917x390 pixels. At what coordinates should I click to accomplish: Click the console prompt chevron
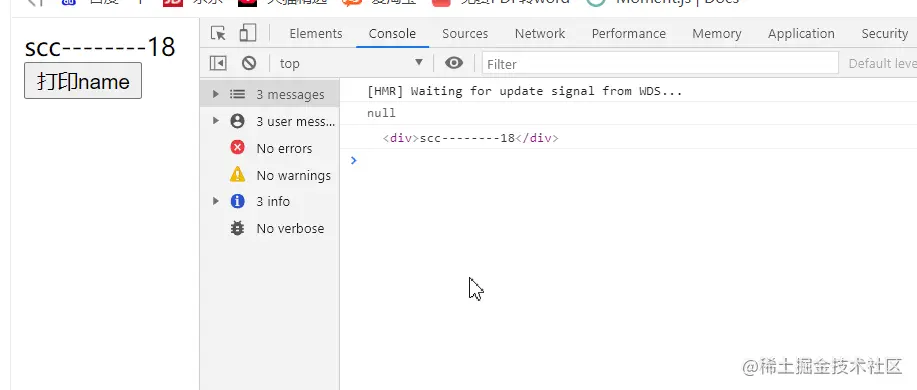coord(353,160)
